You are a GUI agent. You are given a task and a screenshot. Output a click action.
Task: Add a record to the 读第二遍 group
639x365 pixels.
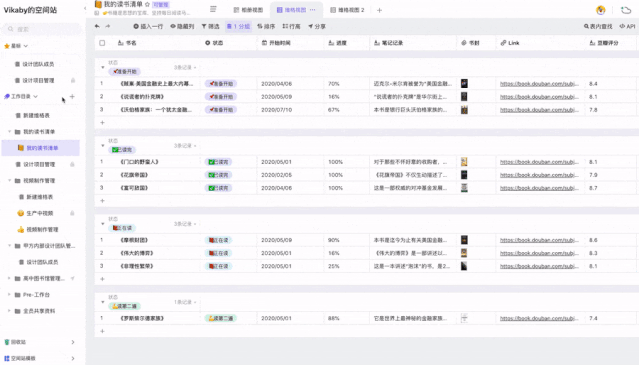[102, 331]
